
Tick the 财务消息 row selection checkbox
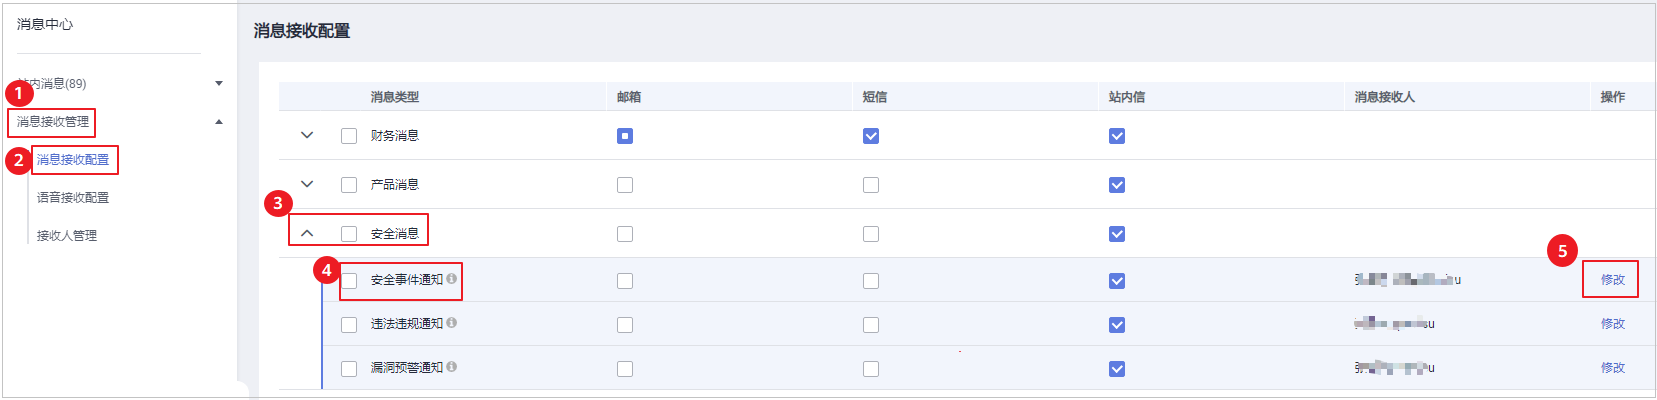(x=349, y=136)
